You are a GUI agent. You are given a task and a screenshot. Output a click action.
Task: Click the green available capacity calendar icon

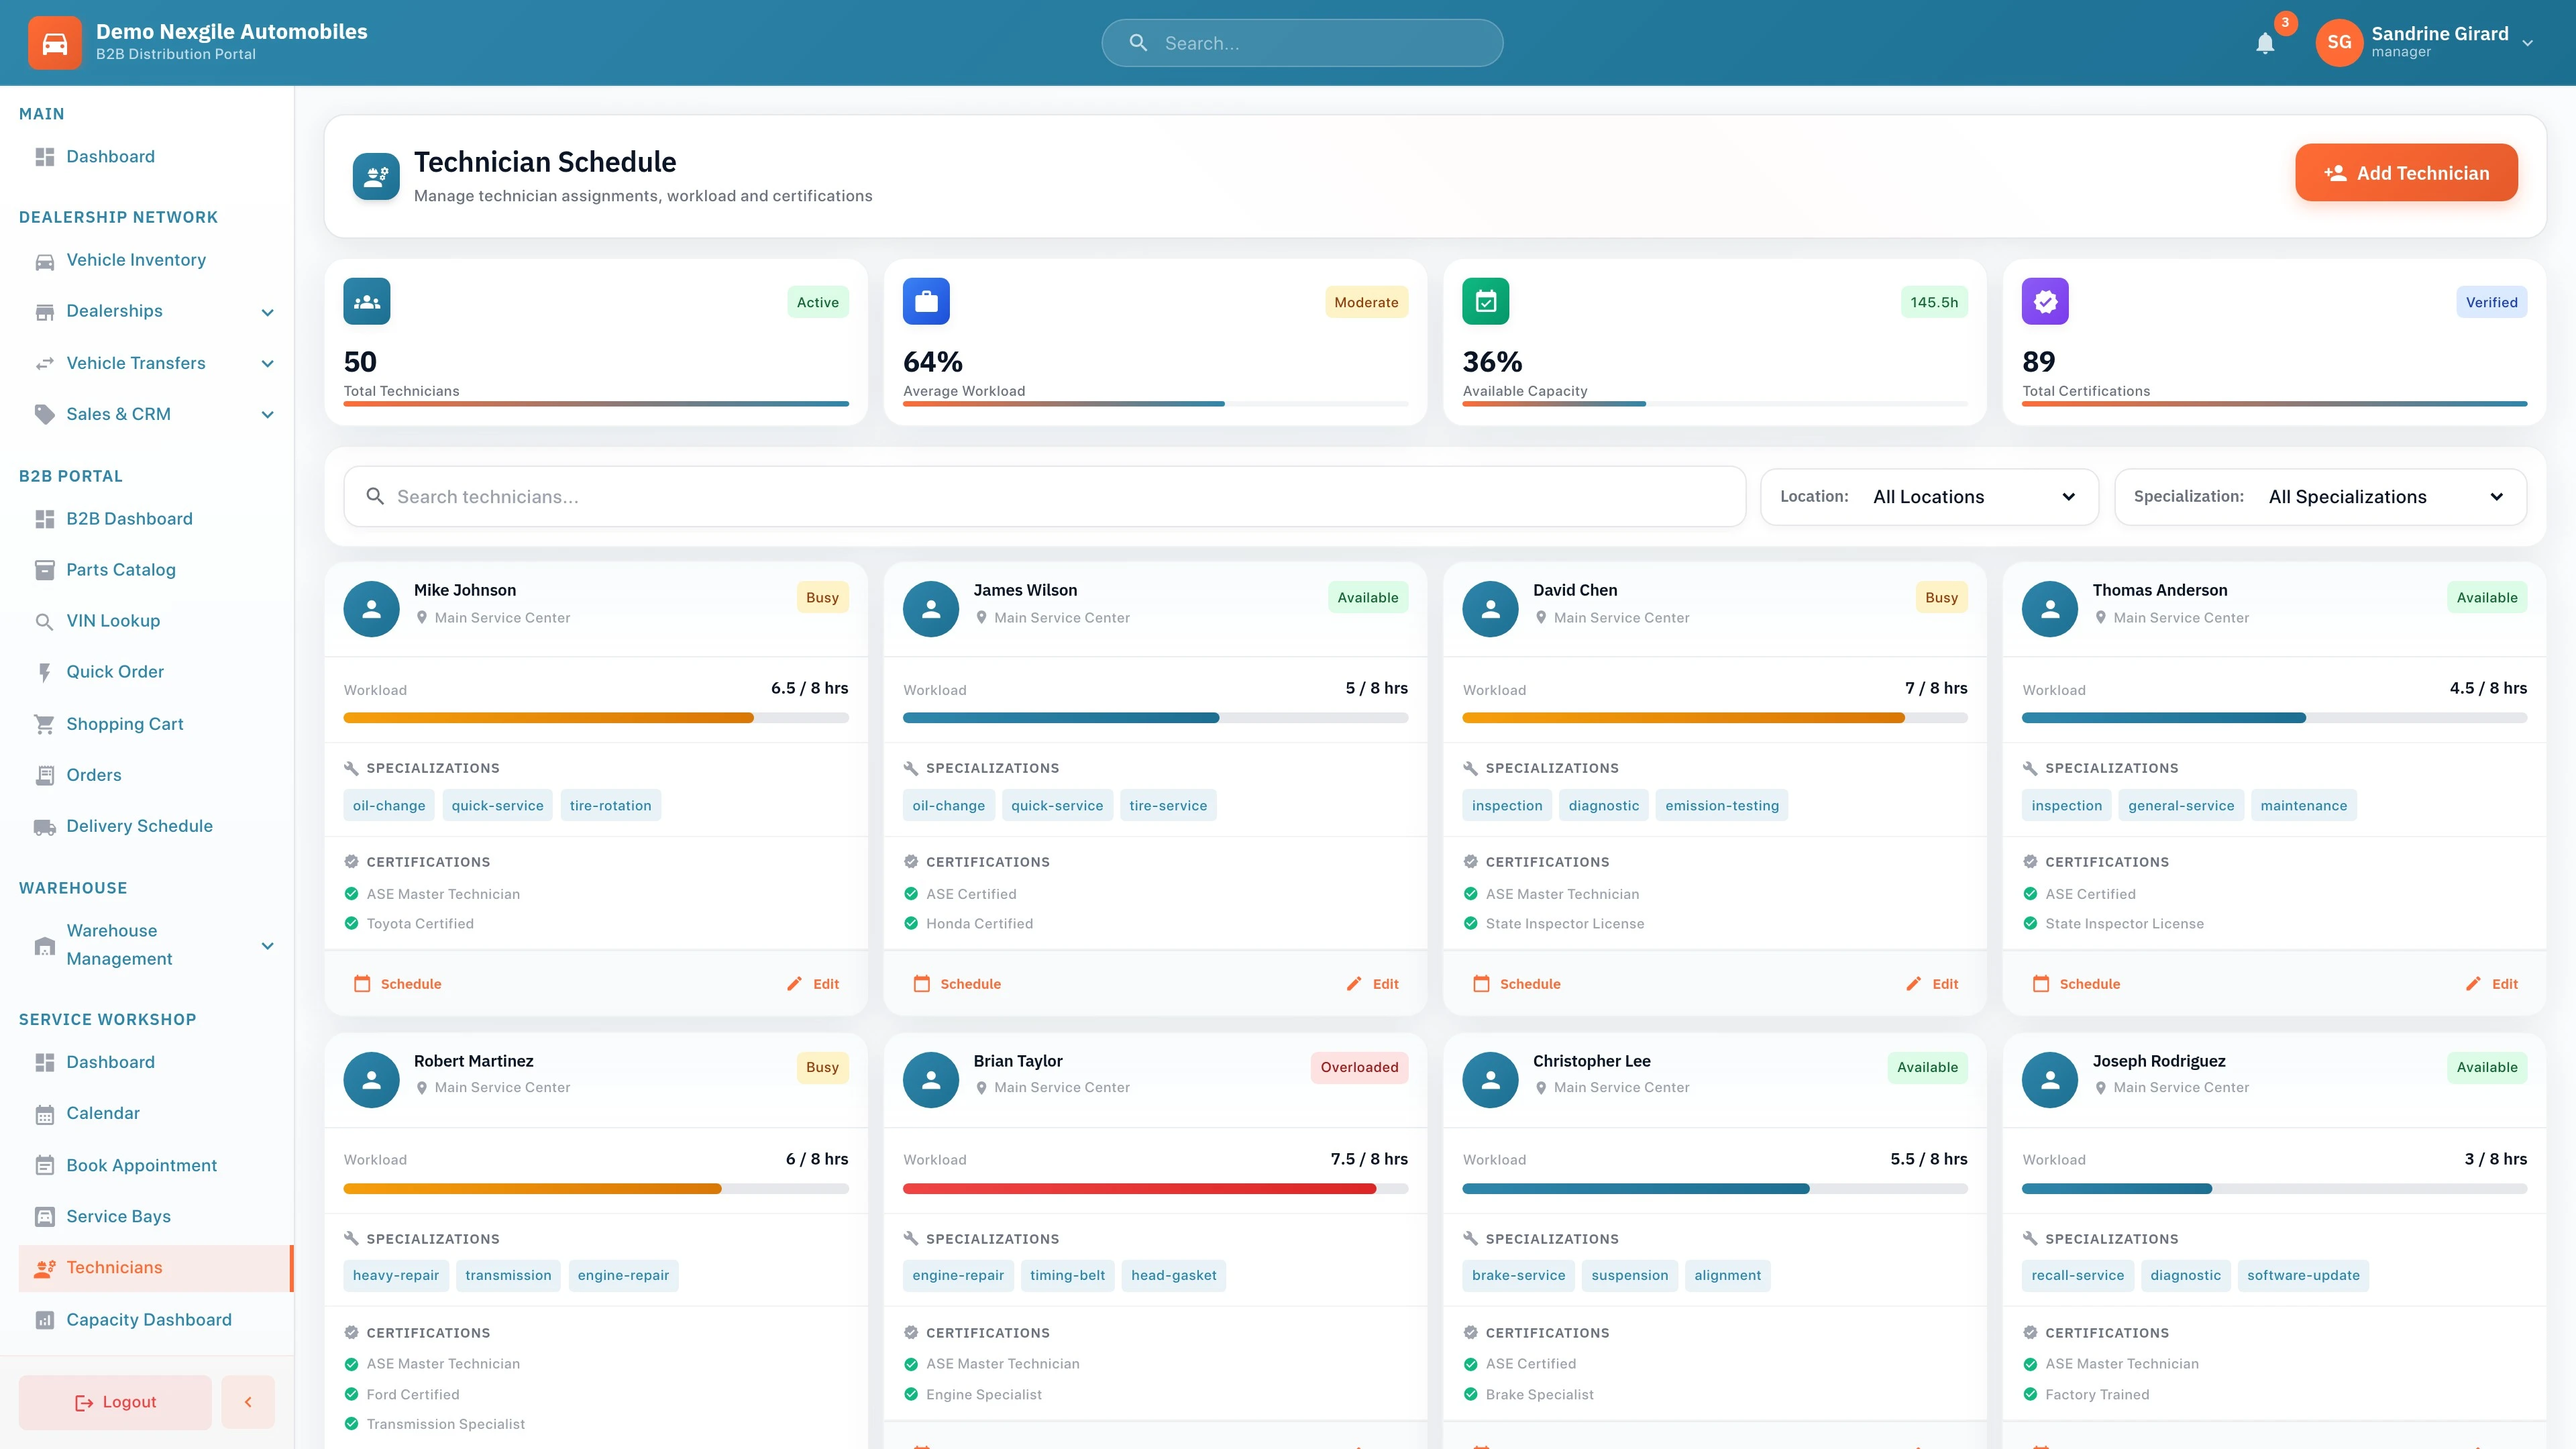tap(1485, 301)
